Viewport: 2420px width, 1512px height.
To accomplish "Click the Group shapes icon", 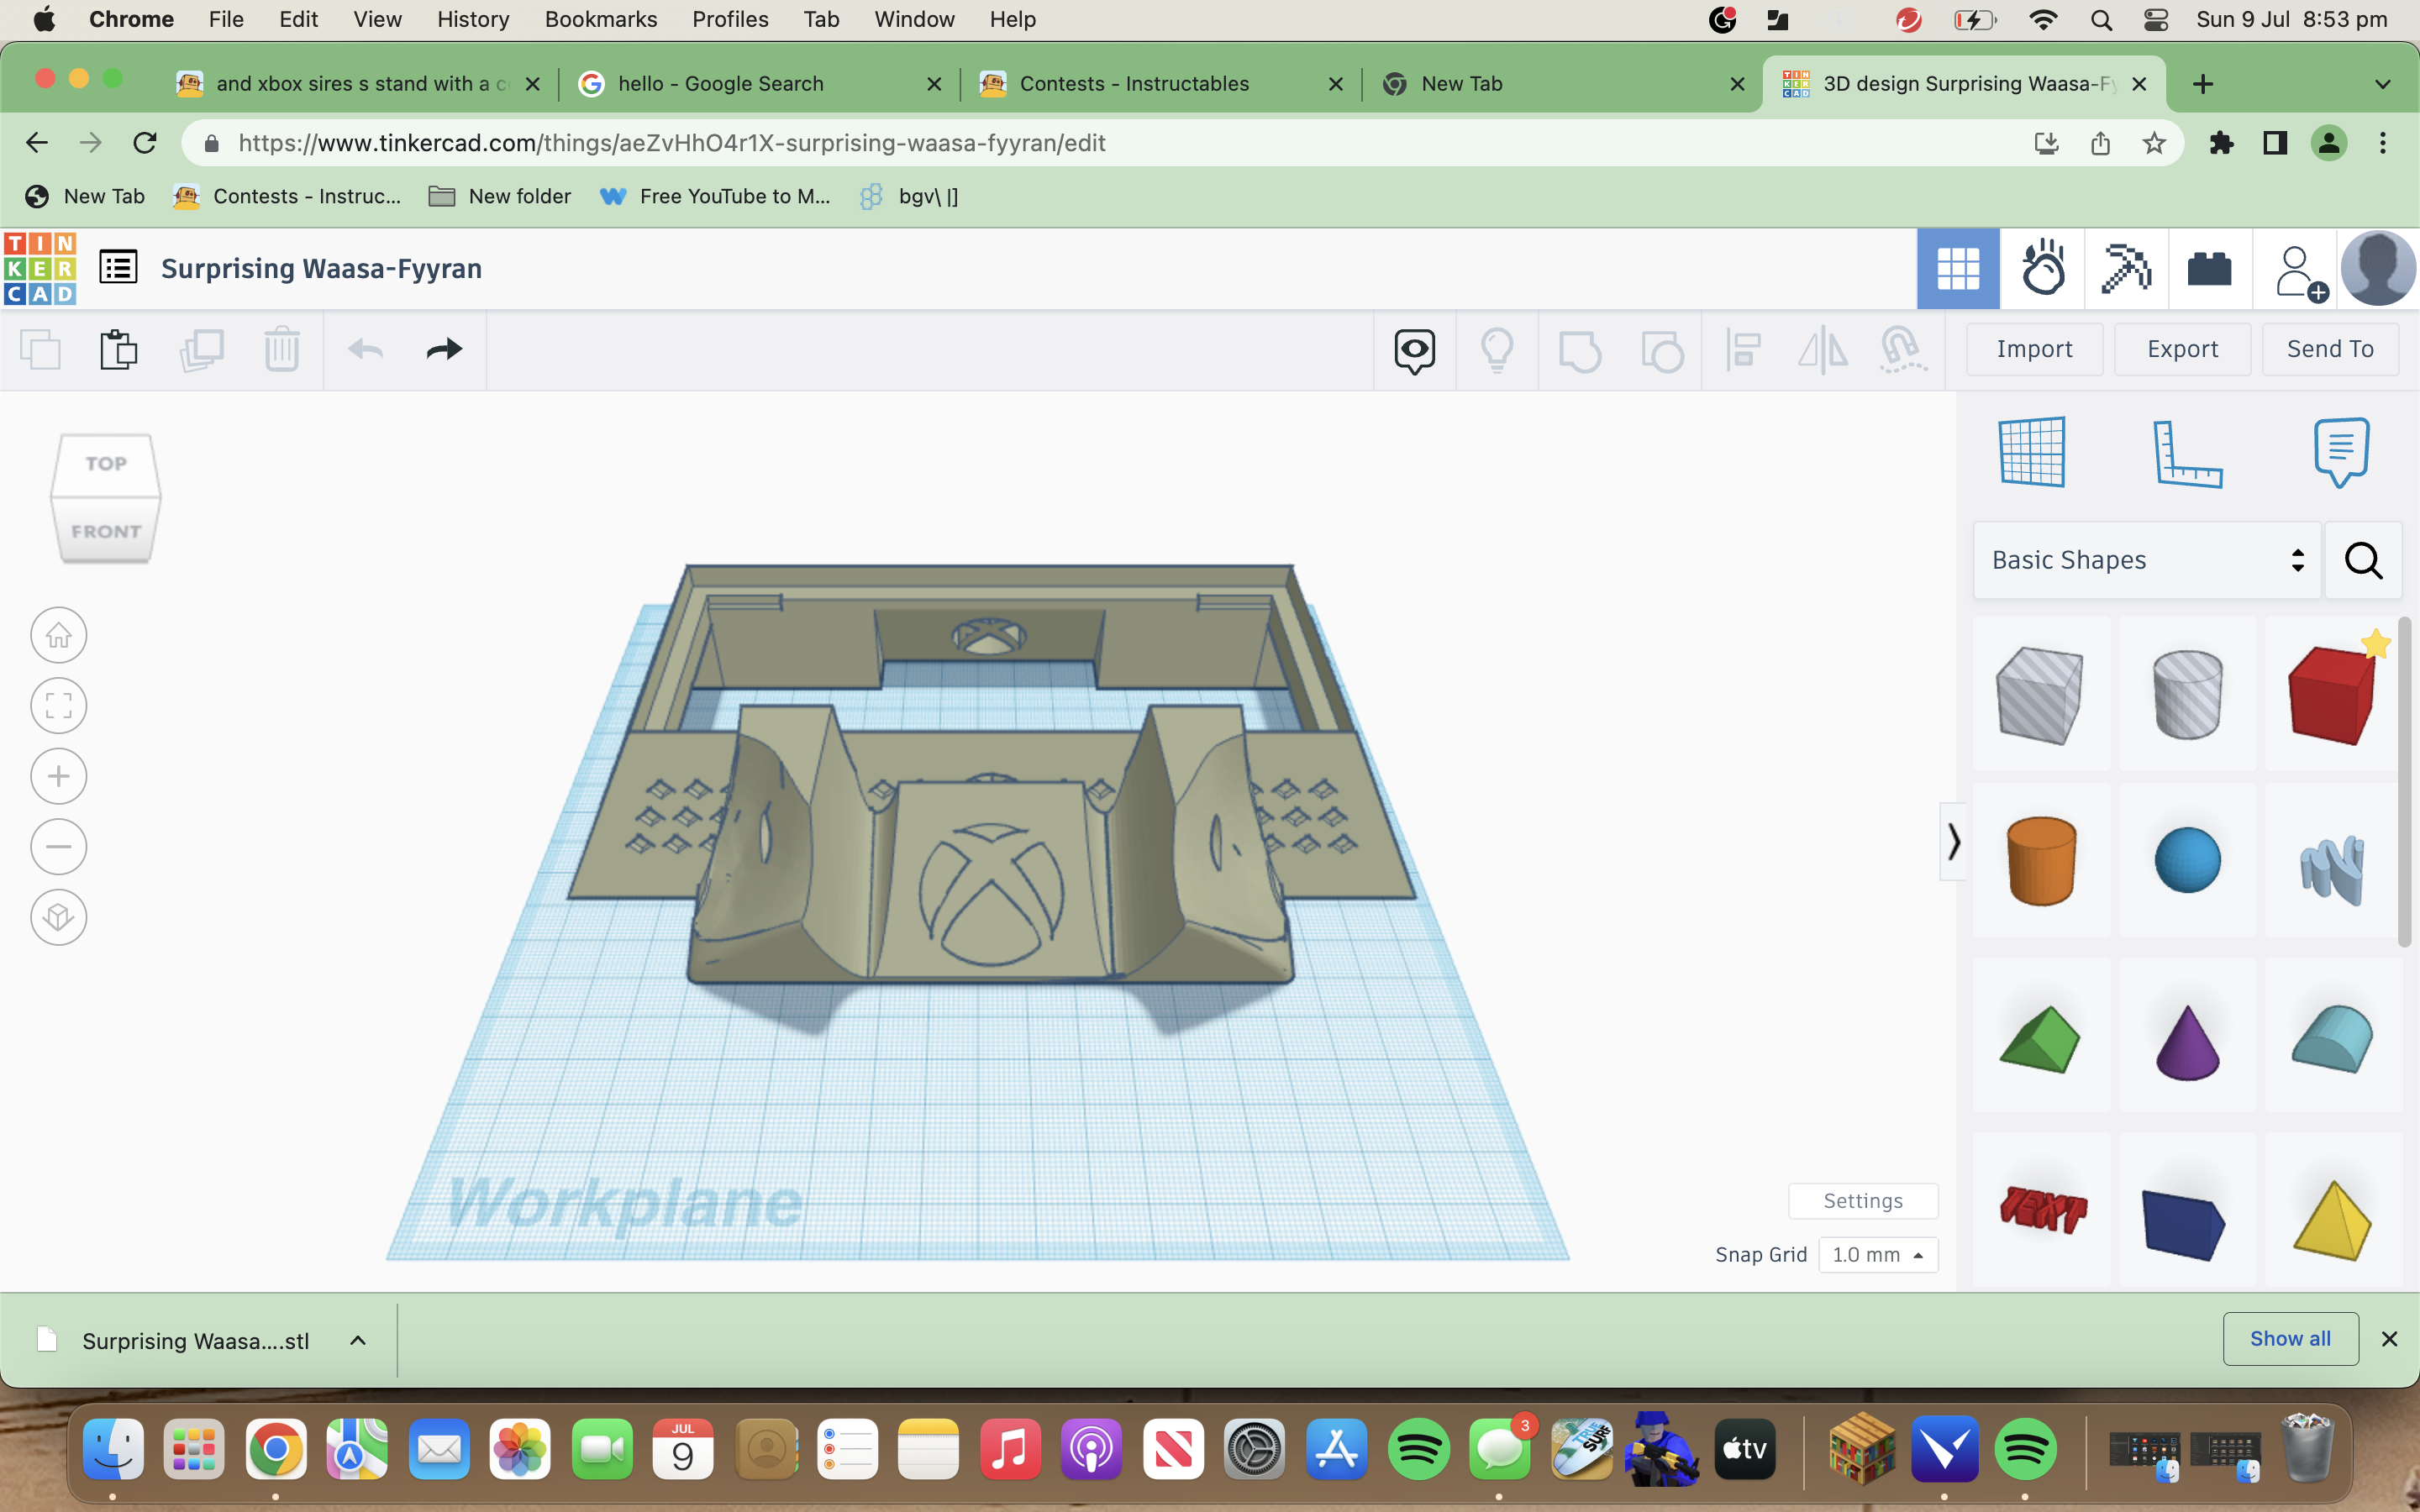I will point(1580,351).
